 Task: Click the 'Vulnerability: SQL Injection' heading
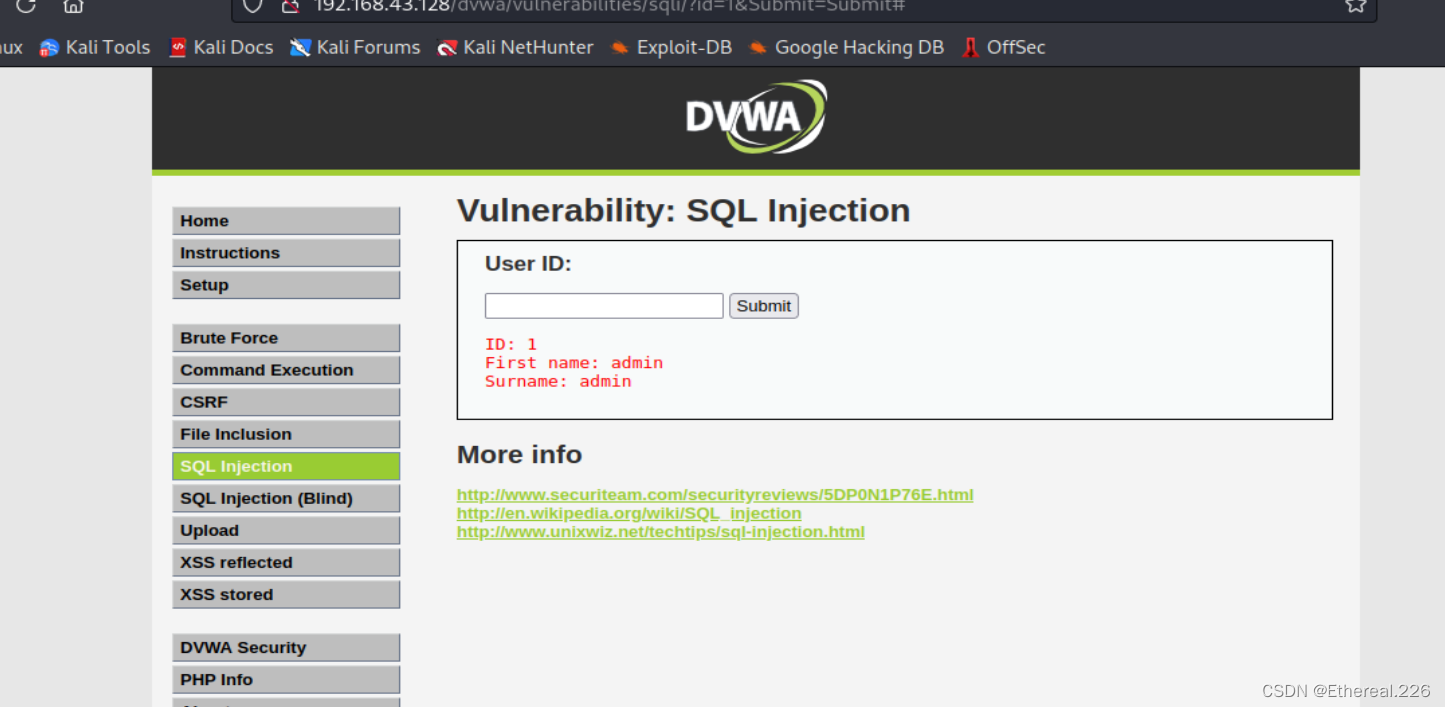(684, 210)
